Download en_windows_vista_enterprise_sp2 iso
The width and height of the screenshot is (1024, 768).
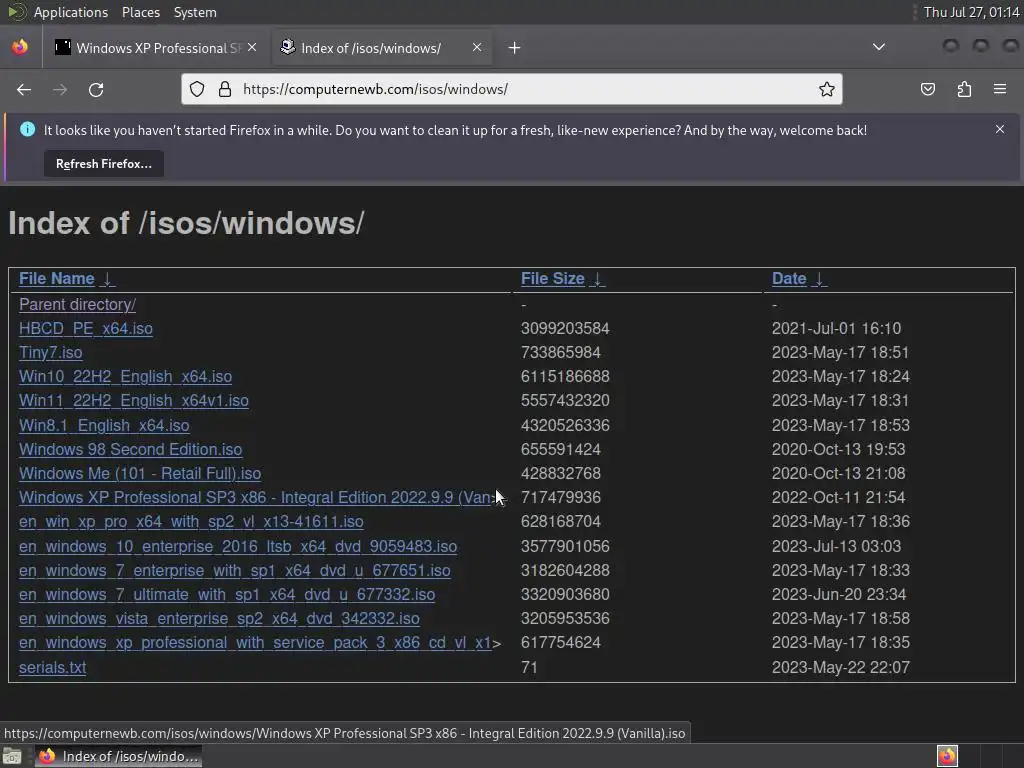(x=219, y=618)
